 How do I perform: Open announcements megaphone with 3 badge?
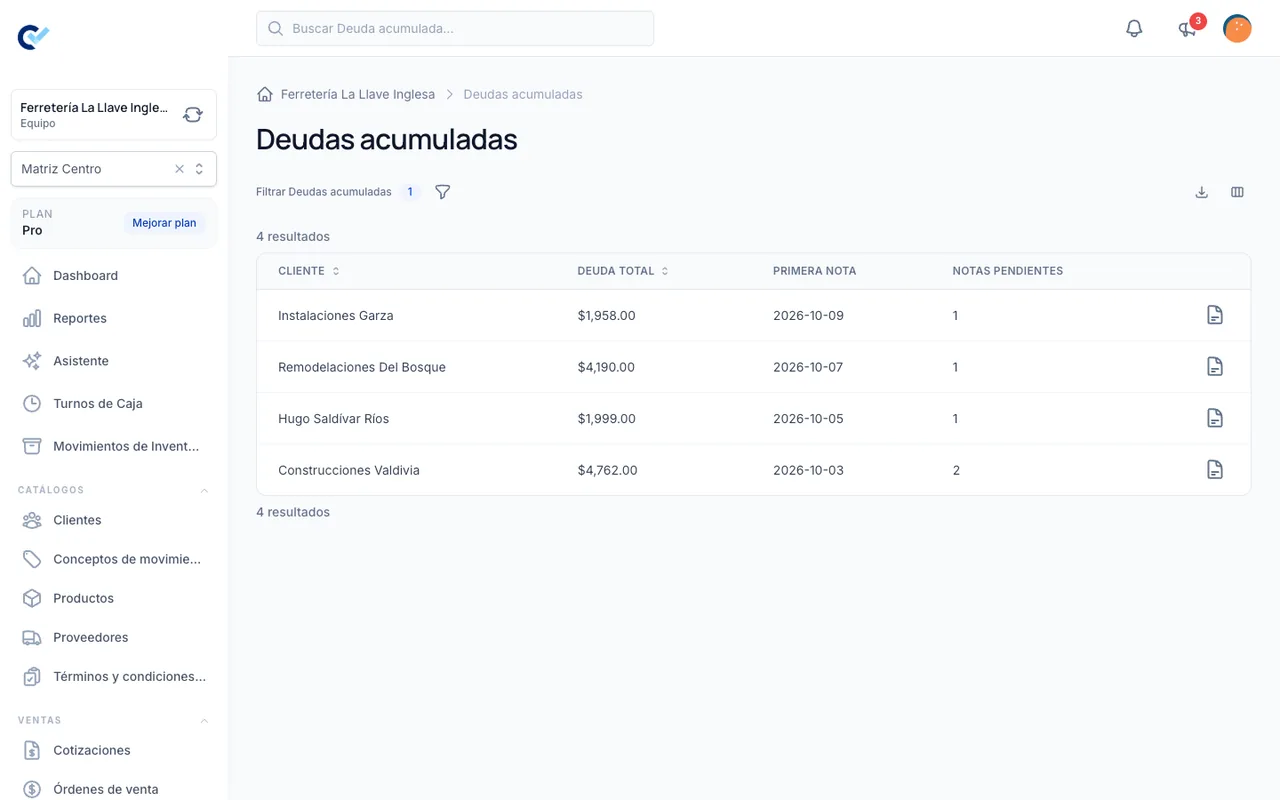(x=1188, y=28)
